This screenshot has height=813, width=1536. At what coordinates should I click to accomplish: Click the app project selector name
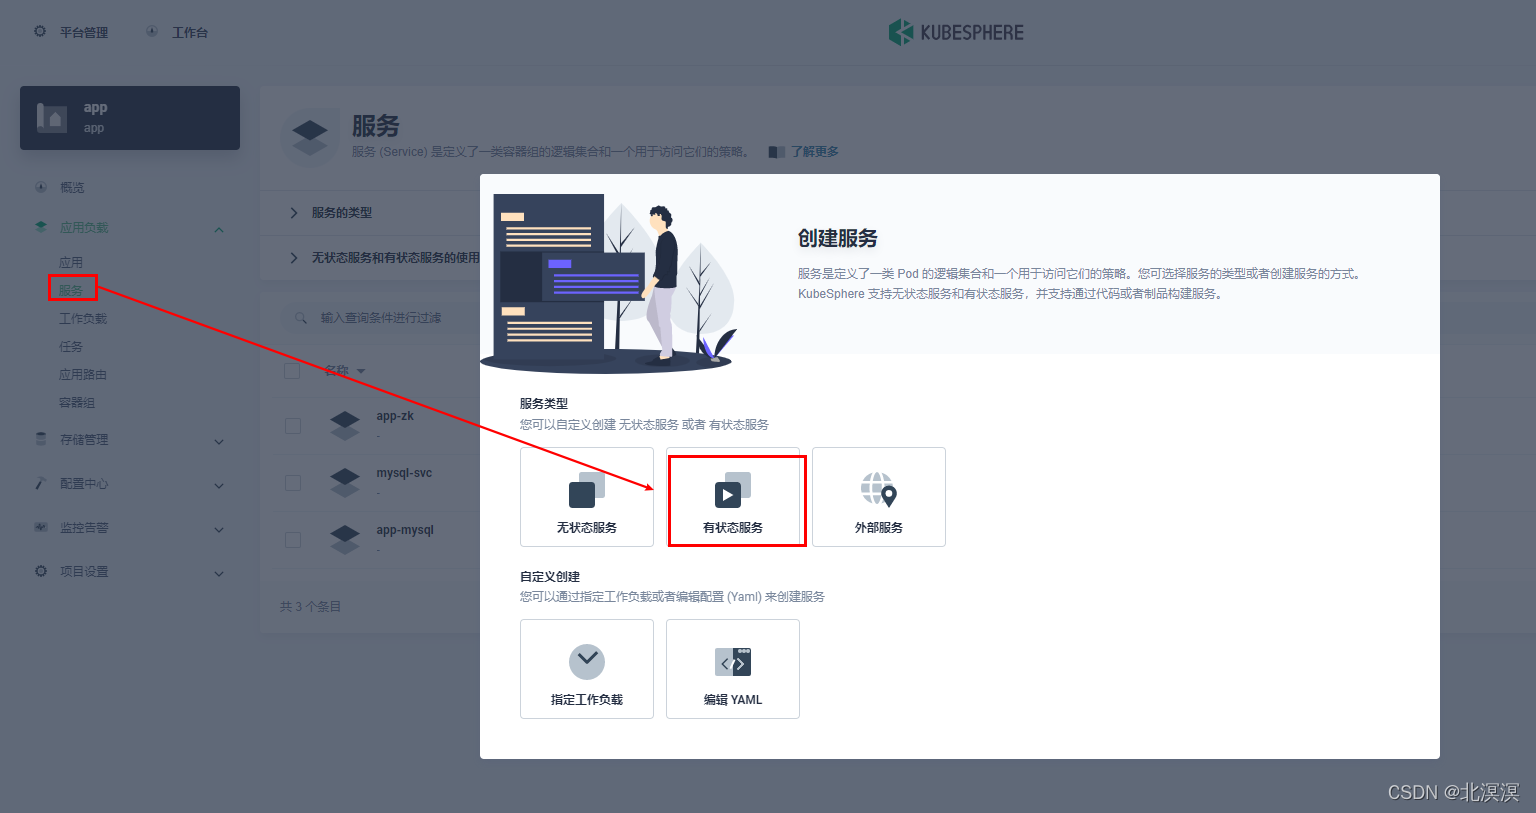(95, 108)
